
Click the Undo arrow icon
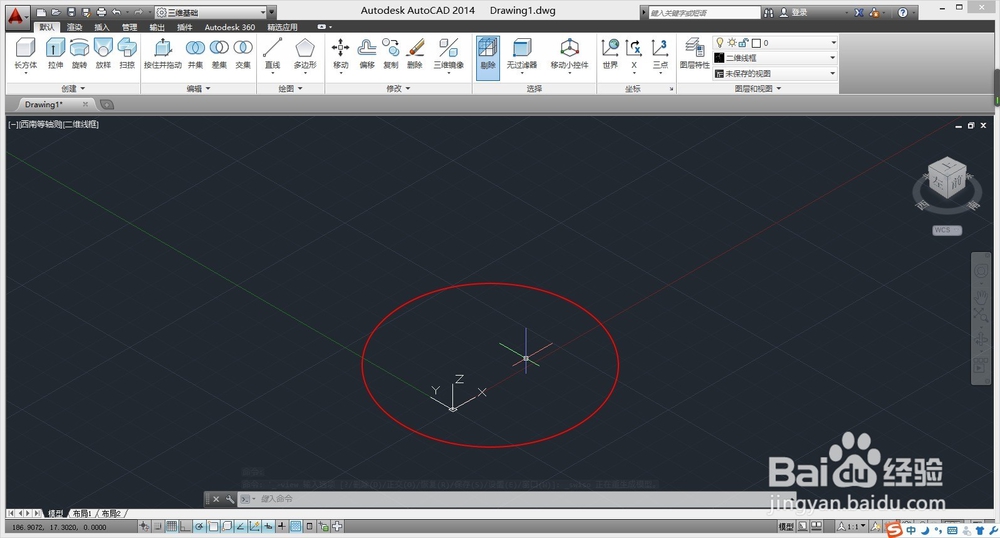click(x=116, y=12)
